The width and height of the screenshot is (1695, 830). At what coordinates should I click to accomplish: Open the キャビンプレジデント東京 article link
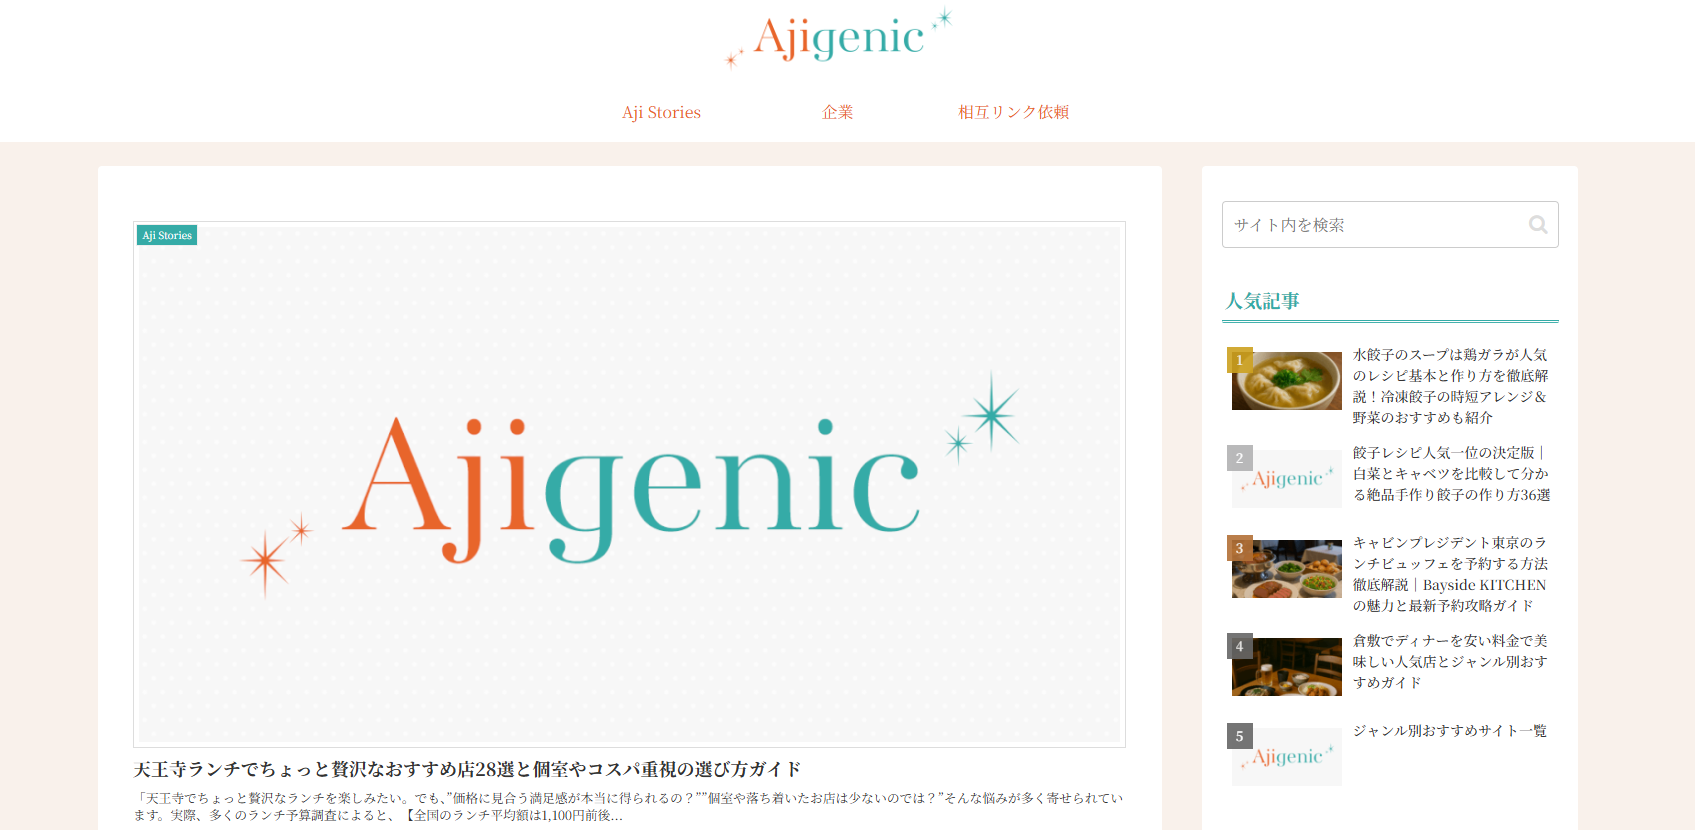[1450, 574]
